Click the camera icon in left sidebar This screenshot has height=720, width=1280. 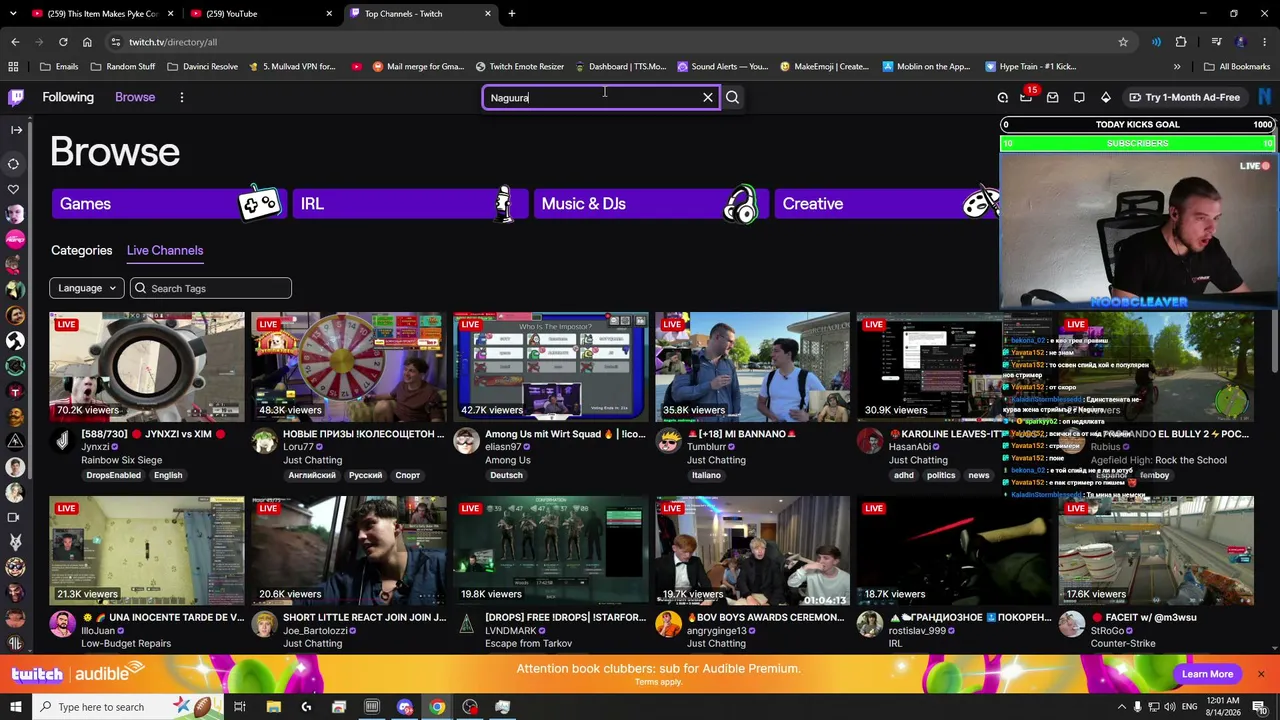[x=14, y=517]
